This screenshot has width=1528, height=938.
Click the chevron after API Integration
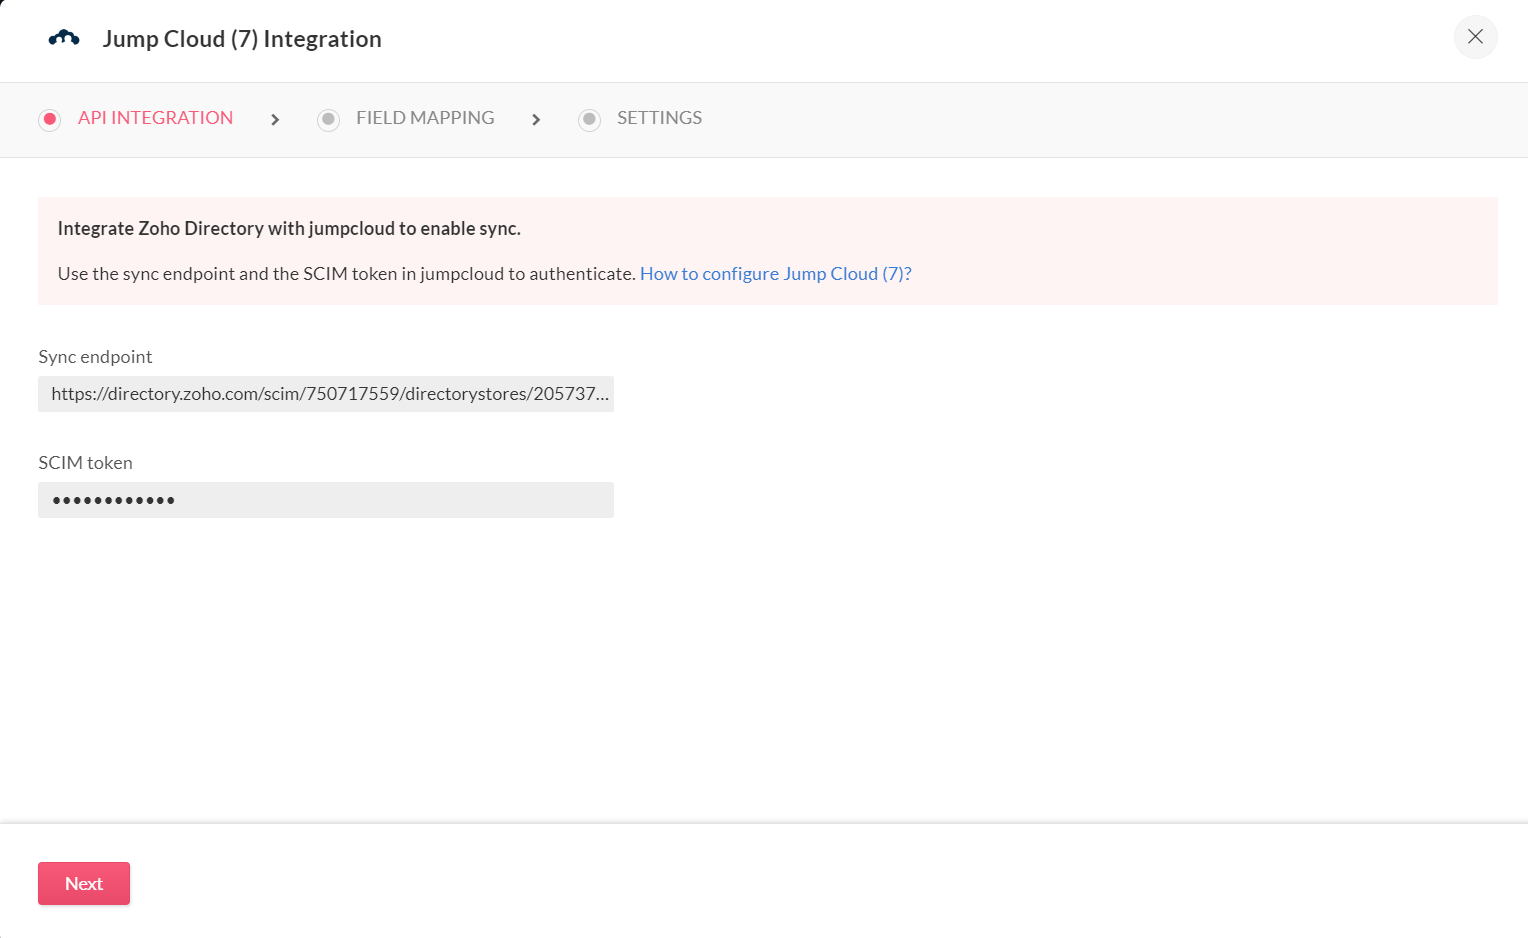point(275,120)
